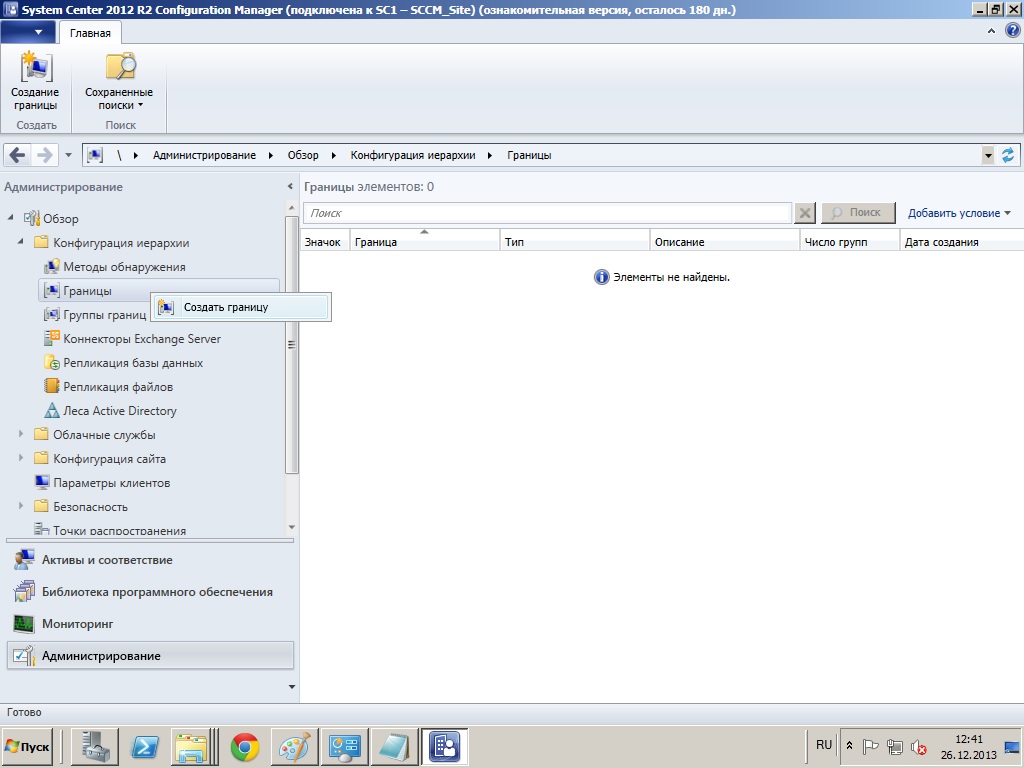Click Администрирование in the breadcrumb
The width and height of the screenshot is (1024, 768).
(204, 155)
